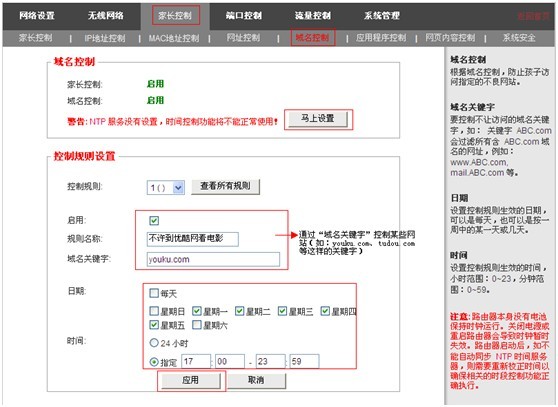Click the end minute field showing 59
This screenshot has width=558, height=407.
pyautogui.click(x=304, y=361)
